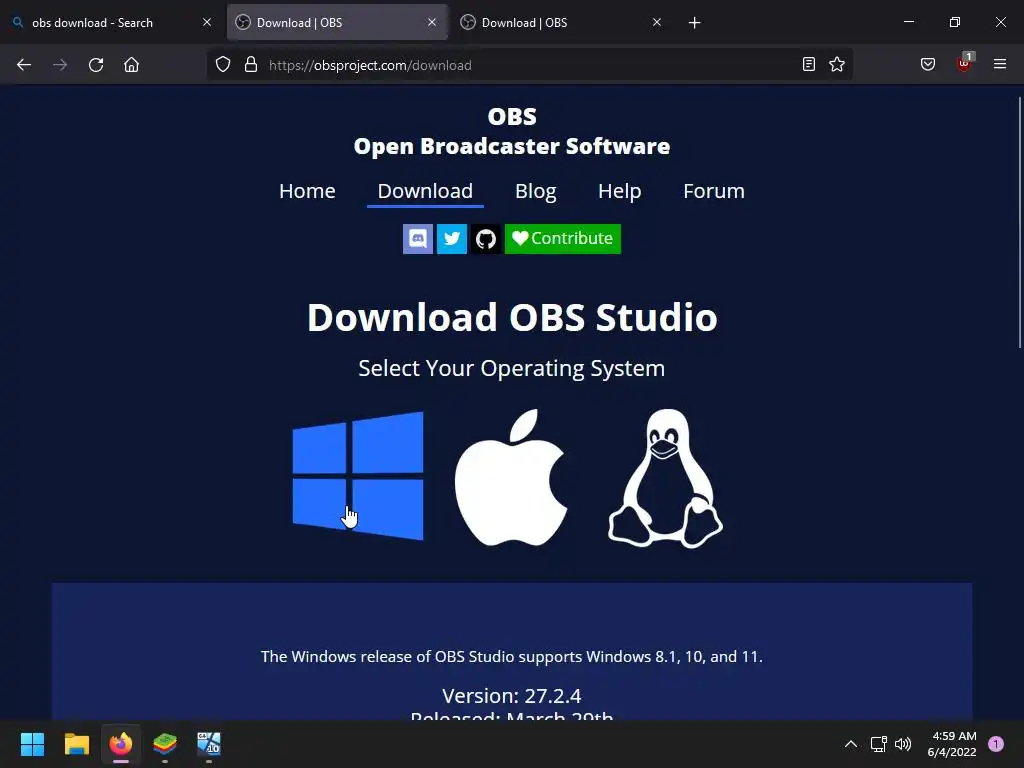Open the OBS Discord icon link

click(x=418, y=239)
